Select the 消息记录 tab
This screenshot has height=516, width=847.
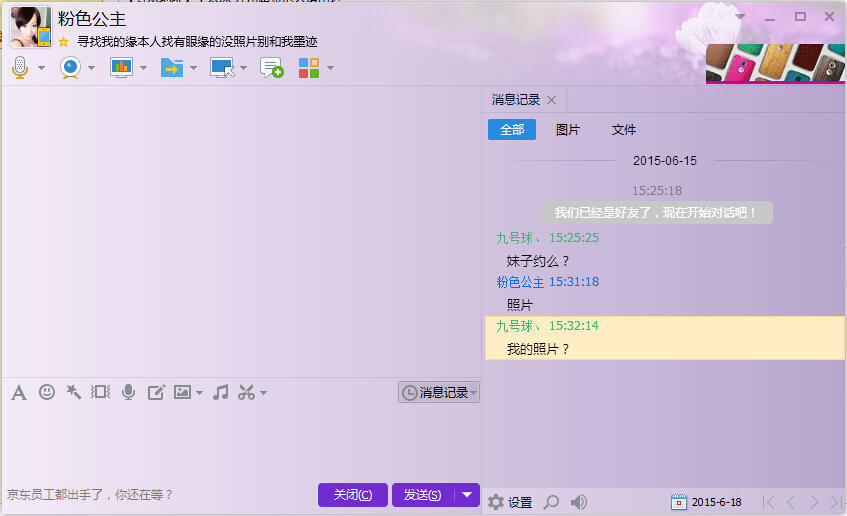[516, 100]
